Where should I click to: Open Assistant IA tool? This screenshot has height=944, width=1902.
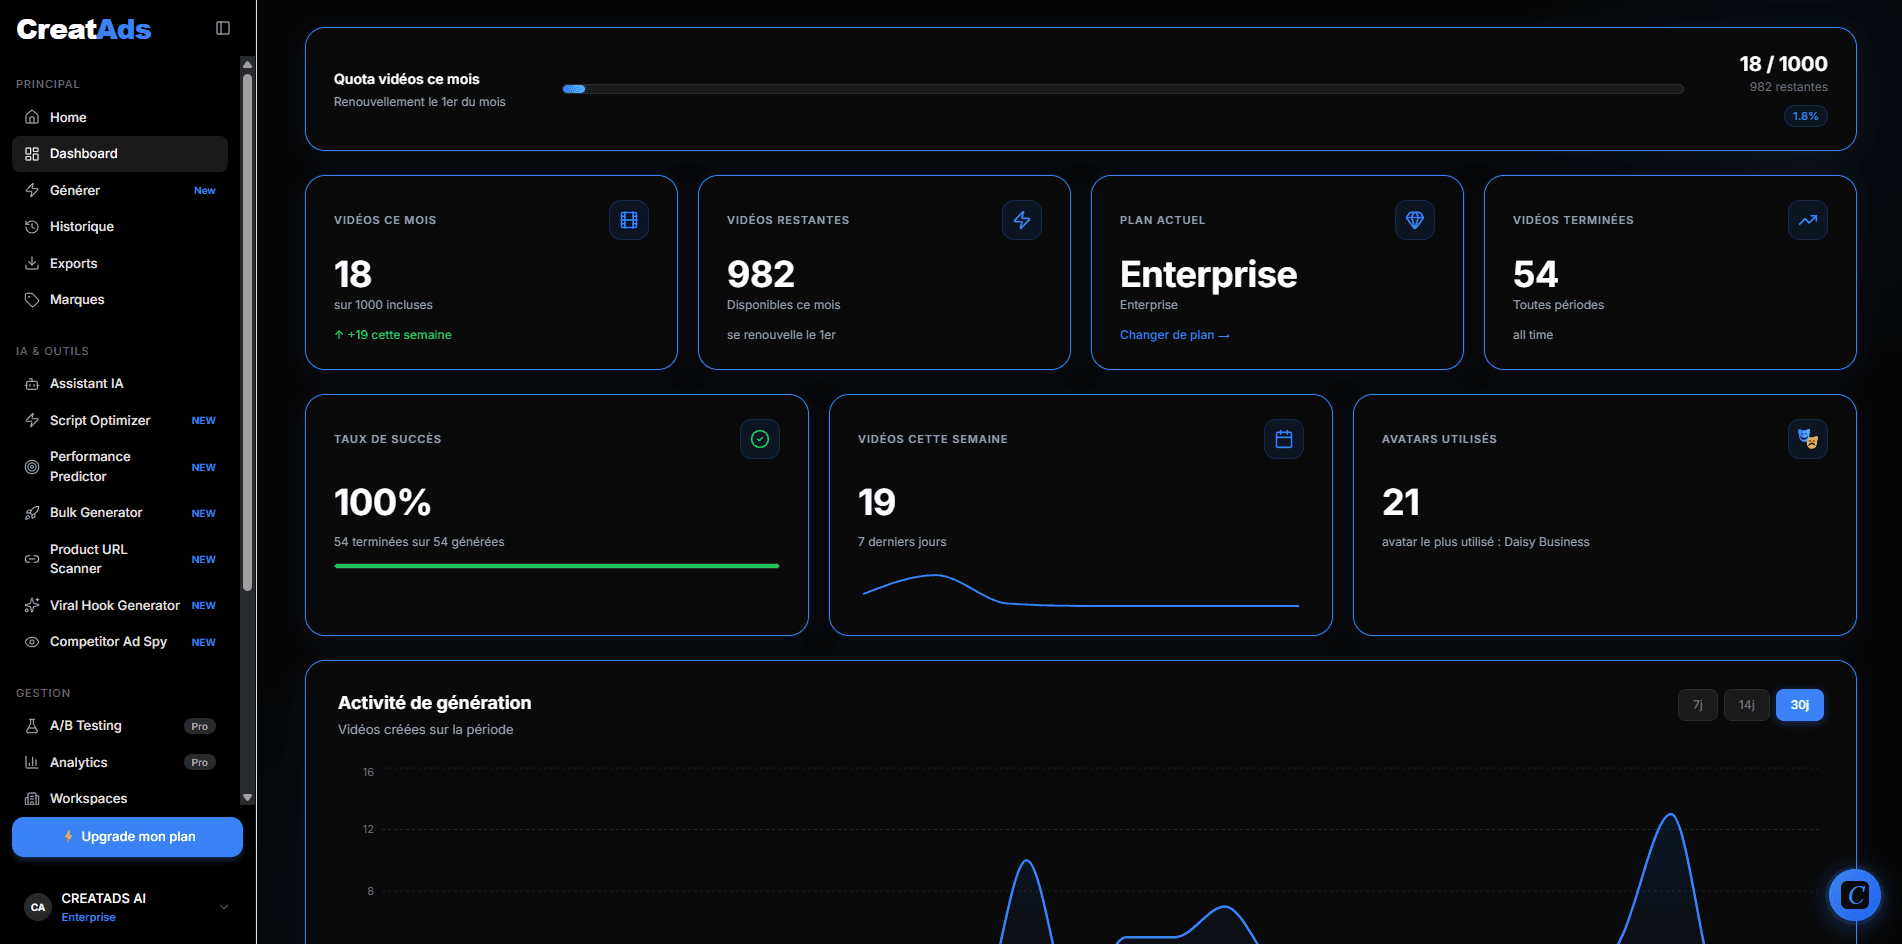point(120,384)
